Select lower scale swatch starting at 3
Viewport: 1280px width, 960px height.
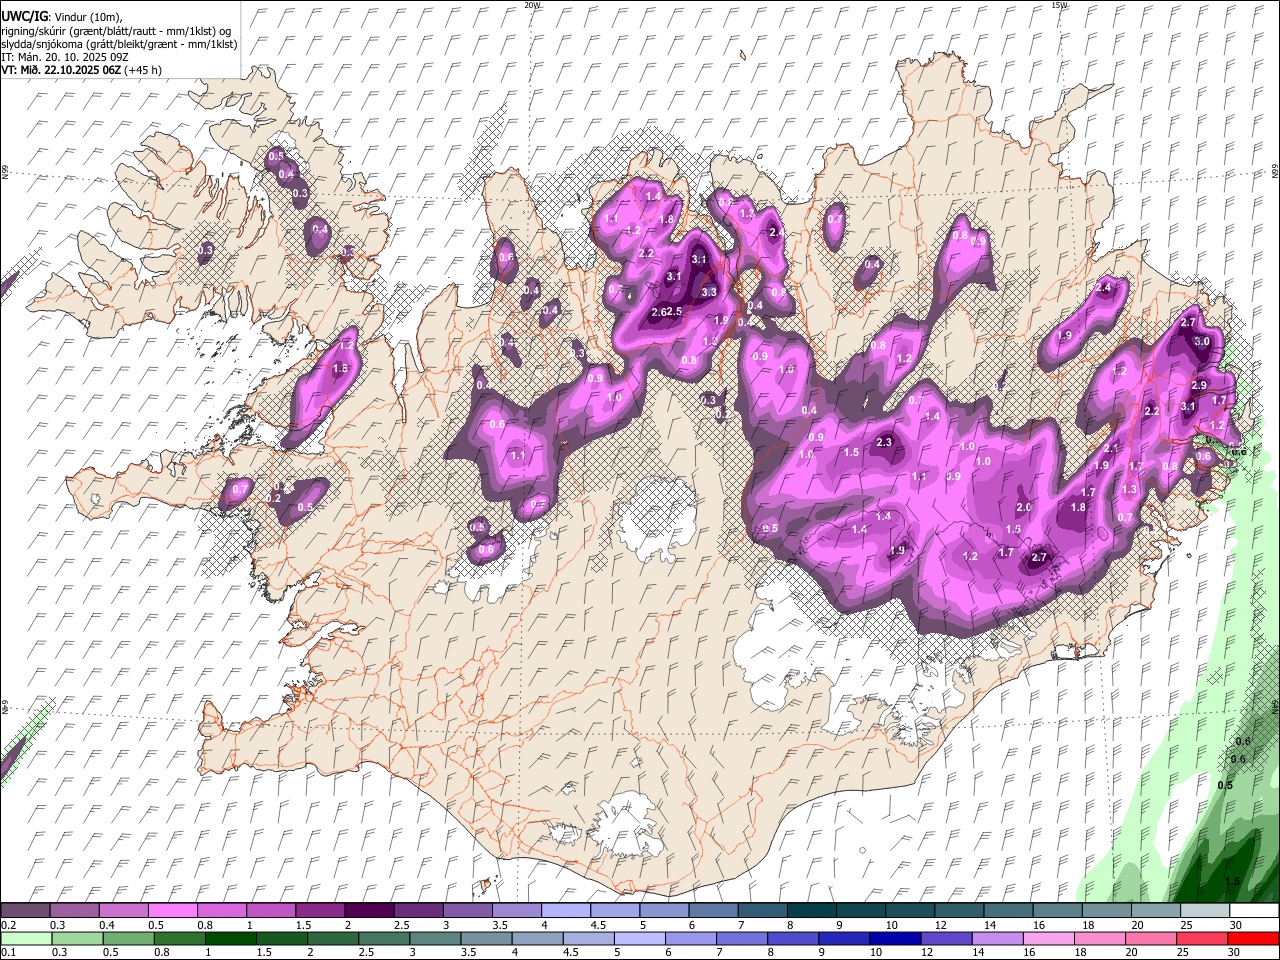tap(434, 938)
